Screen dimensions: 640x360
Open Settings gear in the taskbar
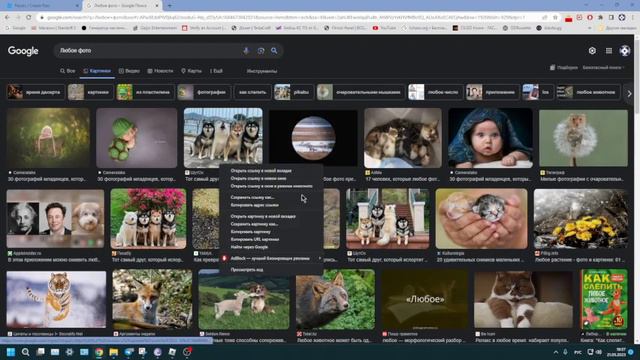pos(69,352)
